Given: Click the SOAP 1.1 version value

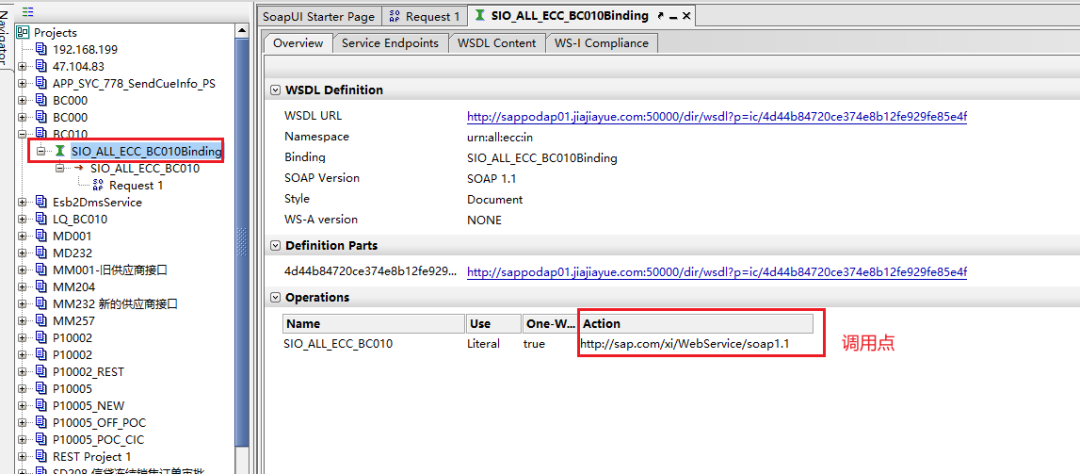Looking at the screenshot, I should [x=492, y=178].
